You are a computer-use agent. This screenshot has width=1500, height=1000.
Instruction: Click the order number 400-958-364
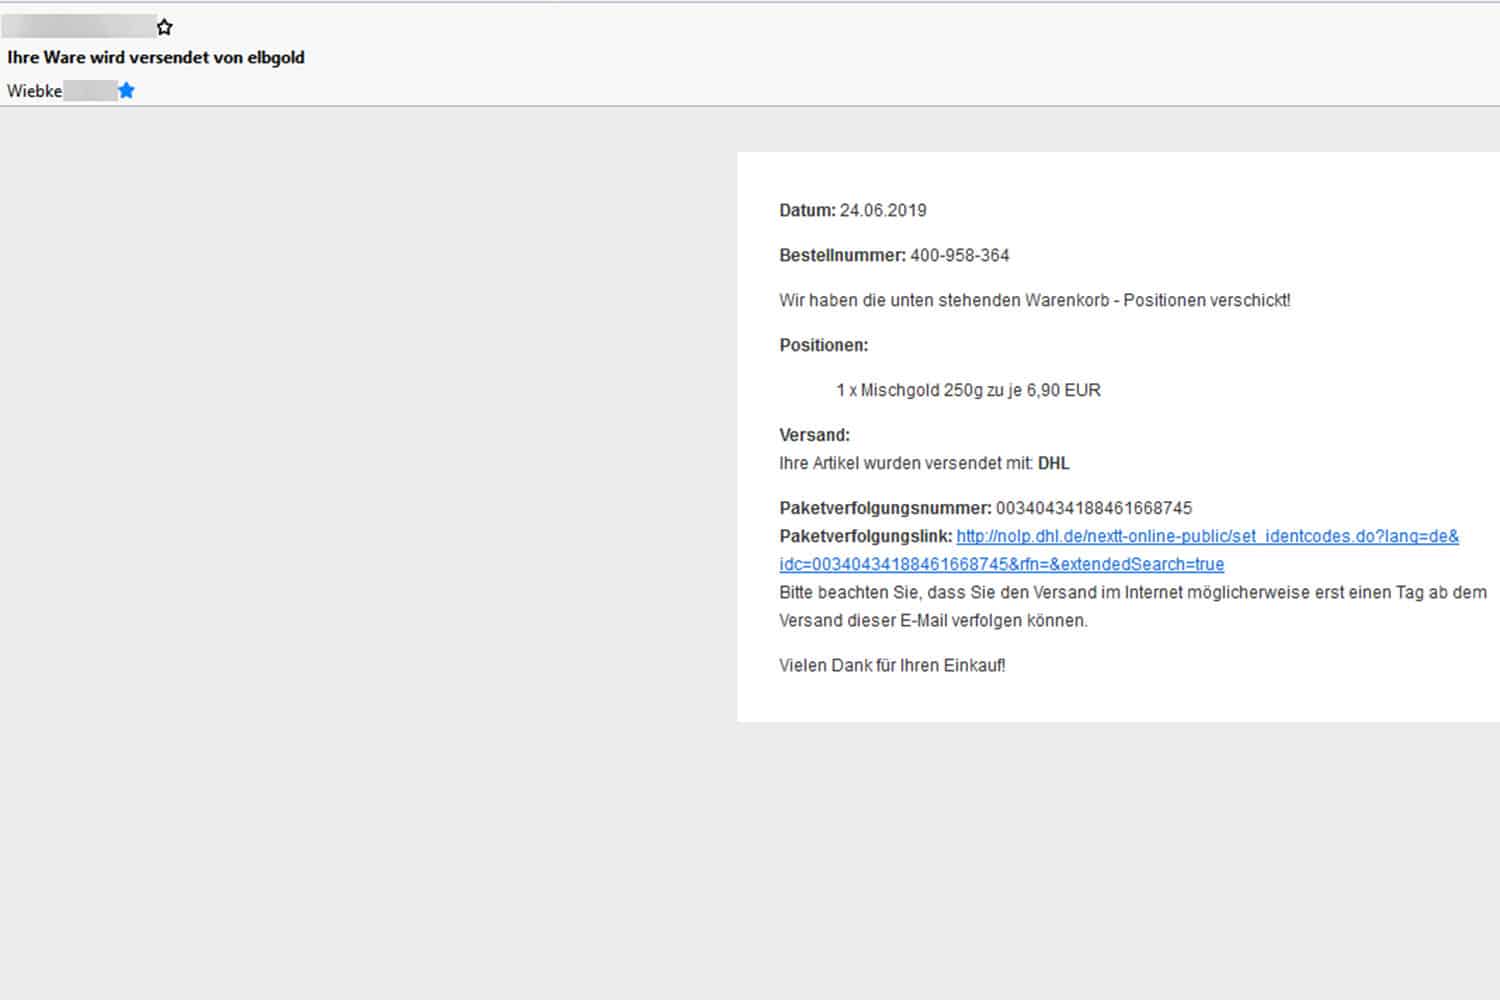[959, 256]
